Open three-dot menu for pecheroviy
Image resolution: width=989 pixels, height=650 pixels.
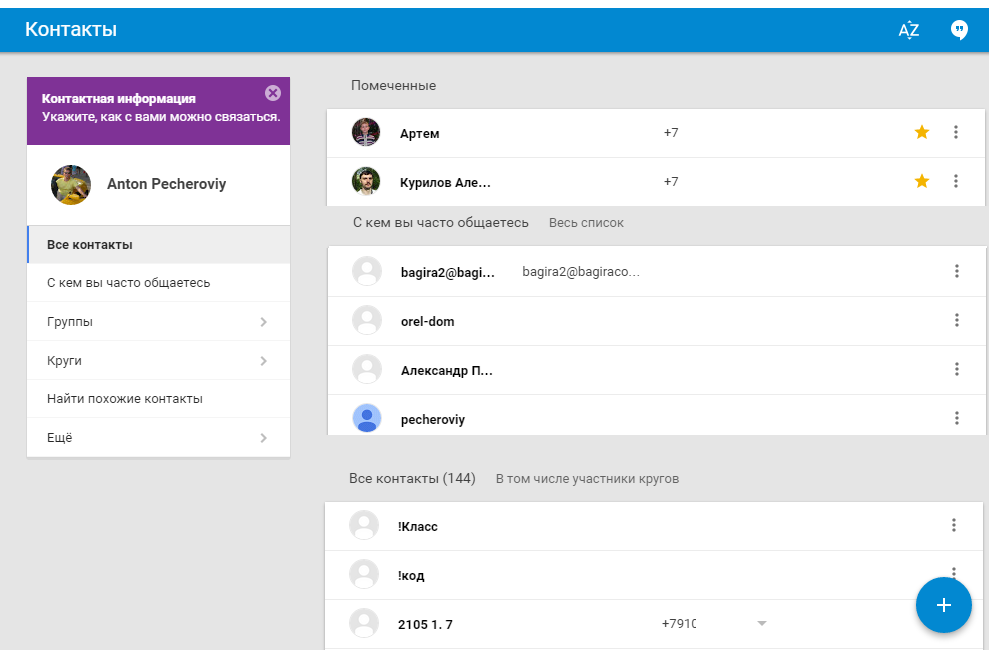click(x=957, y=418)
